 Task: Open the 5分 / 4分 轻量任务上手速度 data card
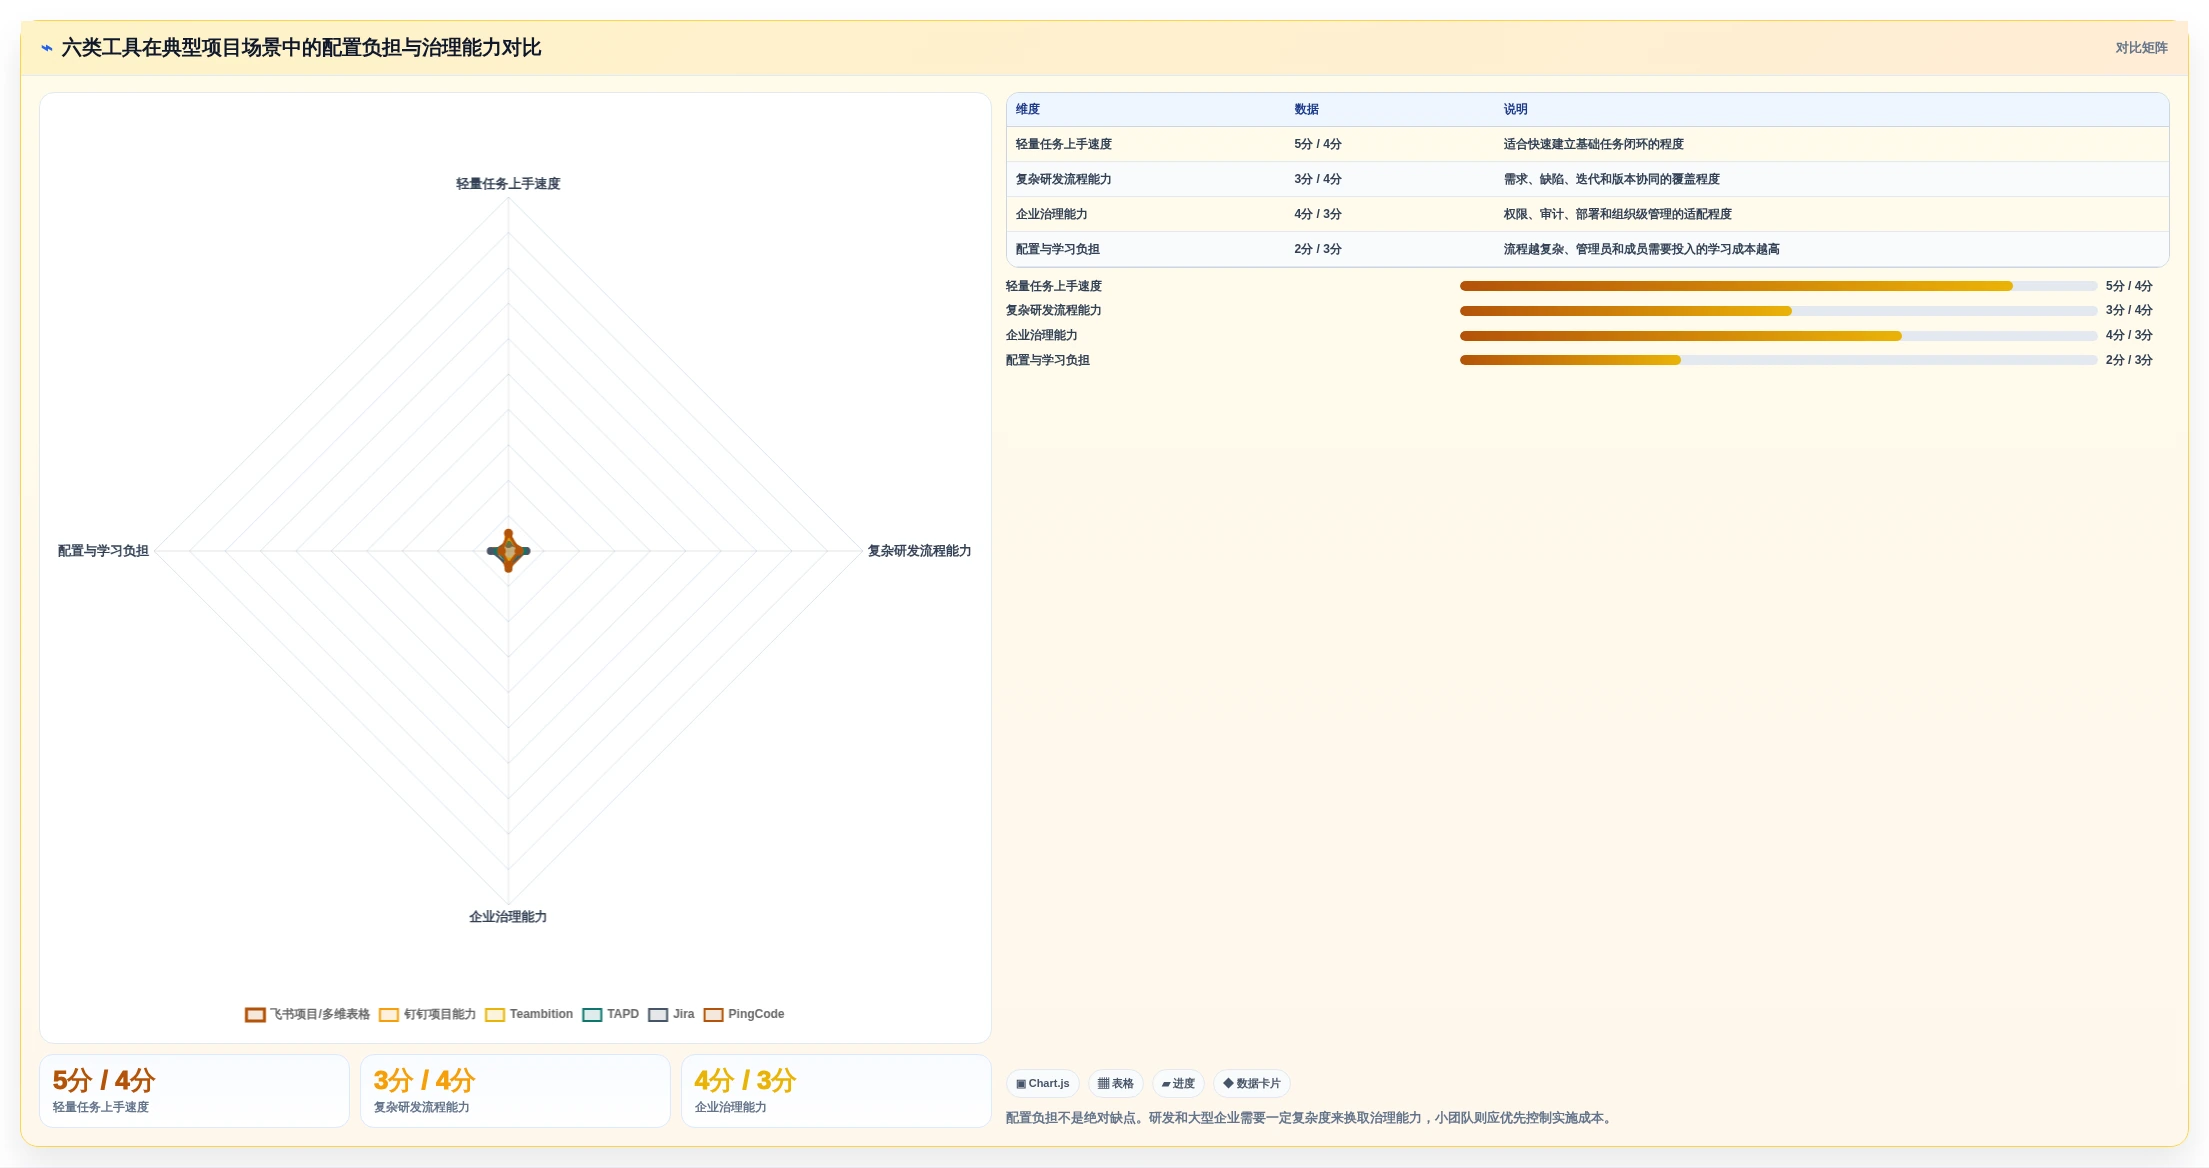point(194,1091)
